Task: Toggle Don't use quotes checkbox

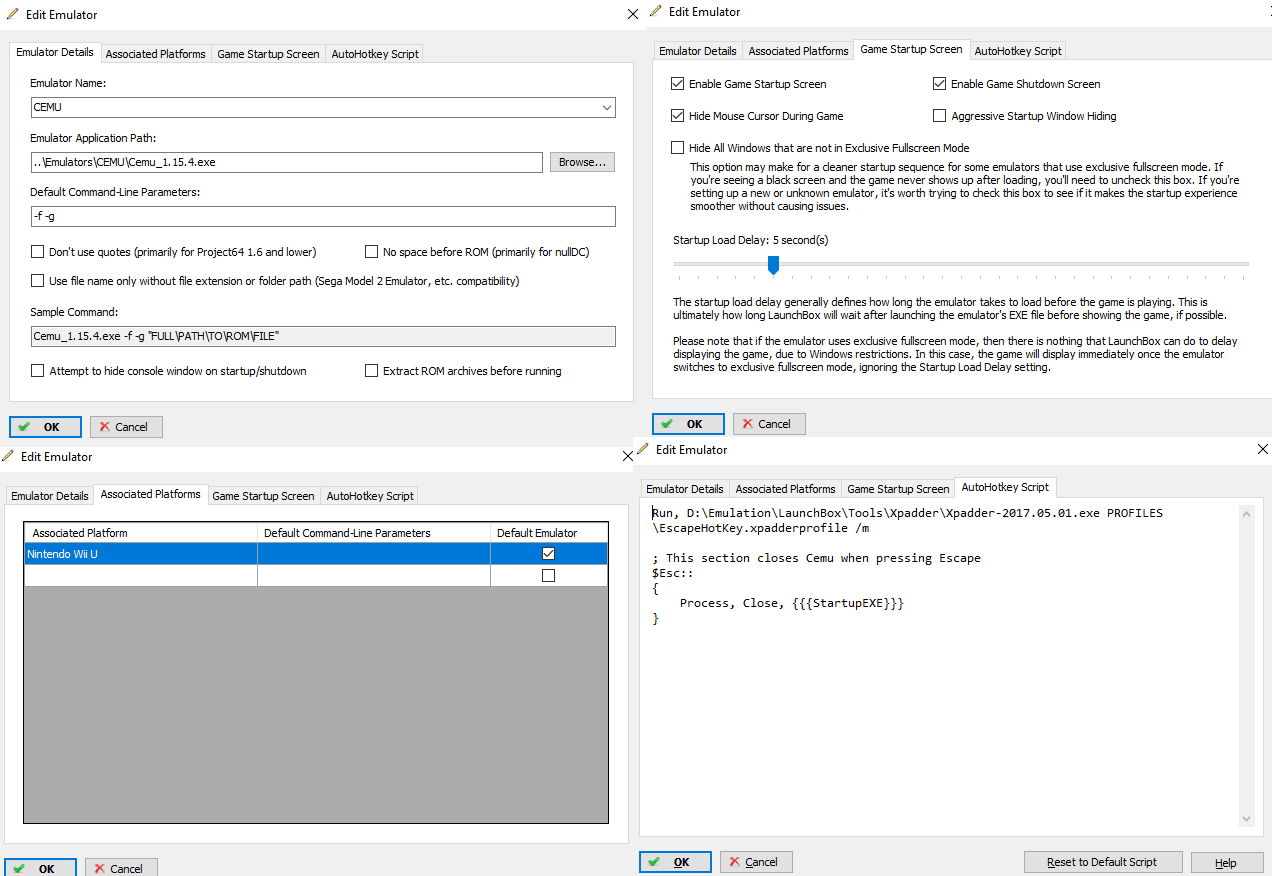Action: coord(38,252)
